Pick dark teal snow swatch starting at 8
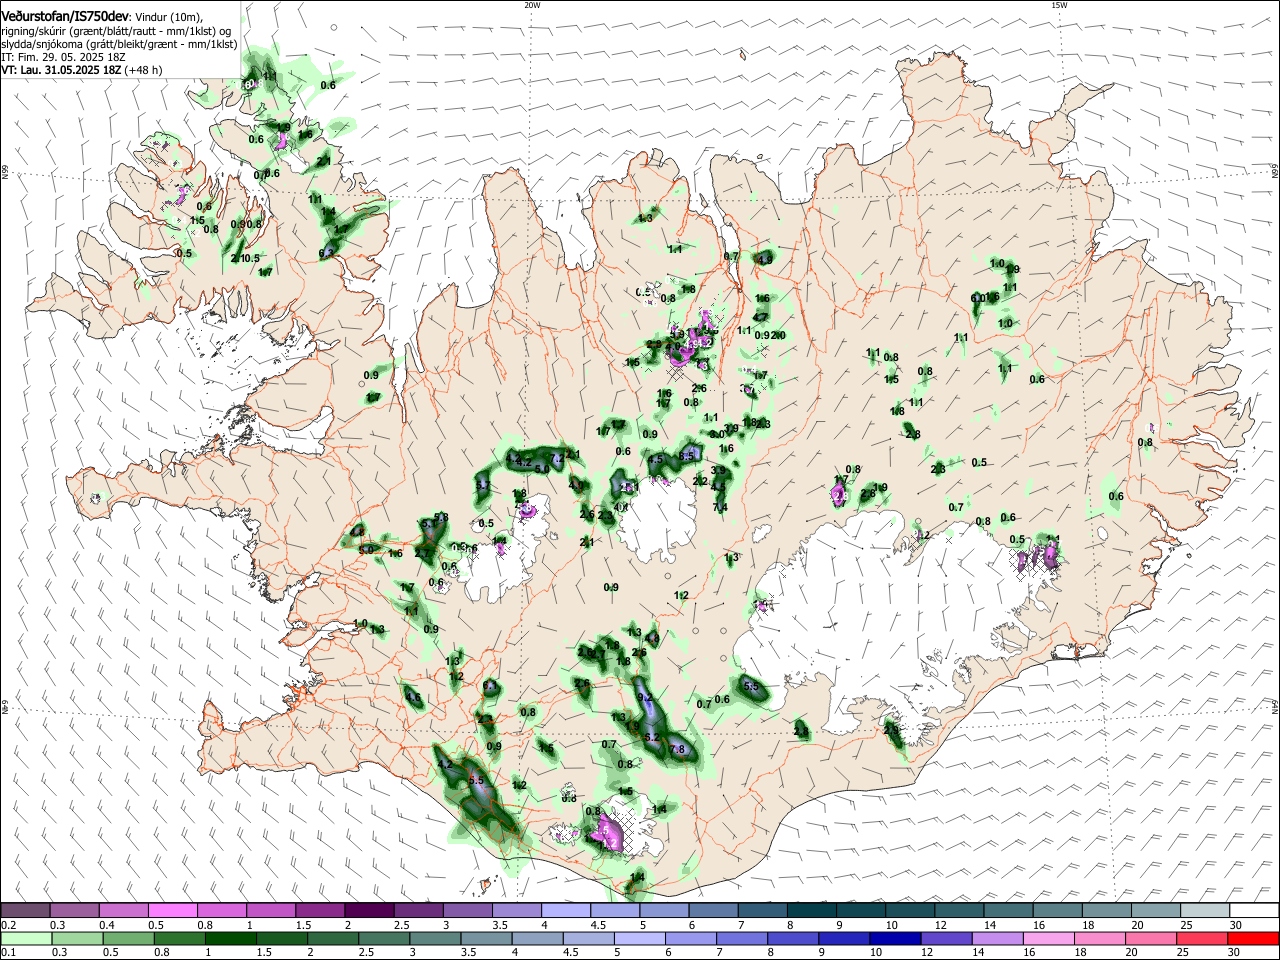 click(811, 911)
